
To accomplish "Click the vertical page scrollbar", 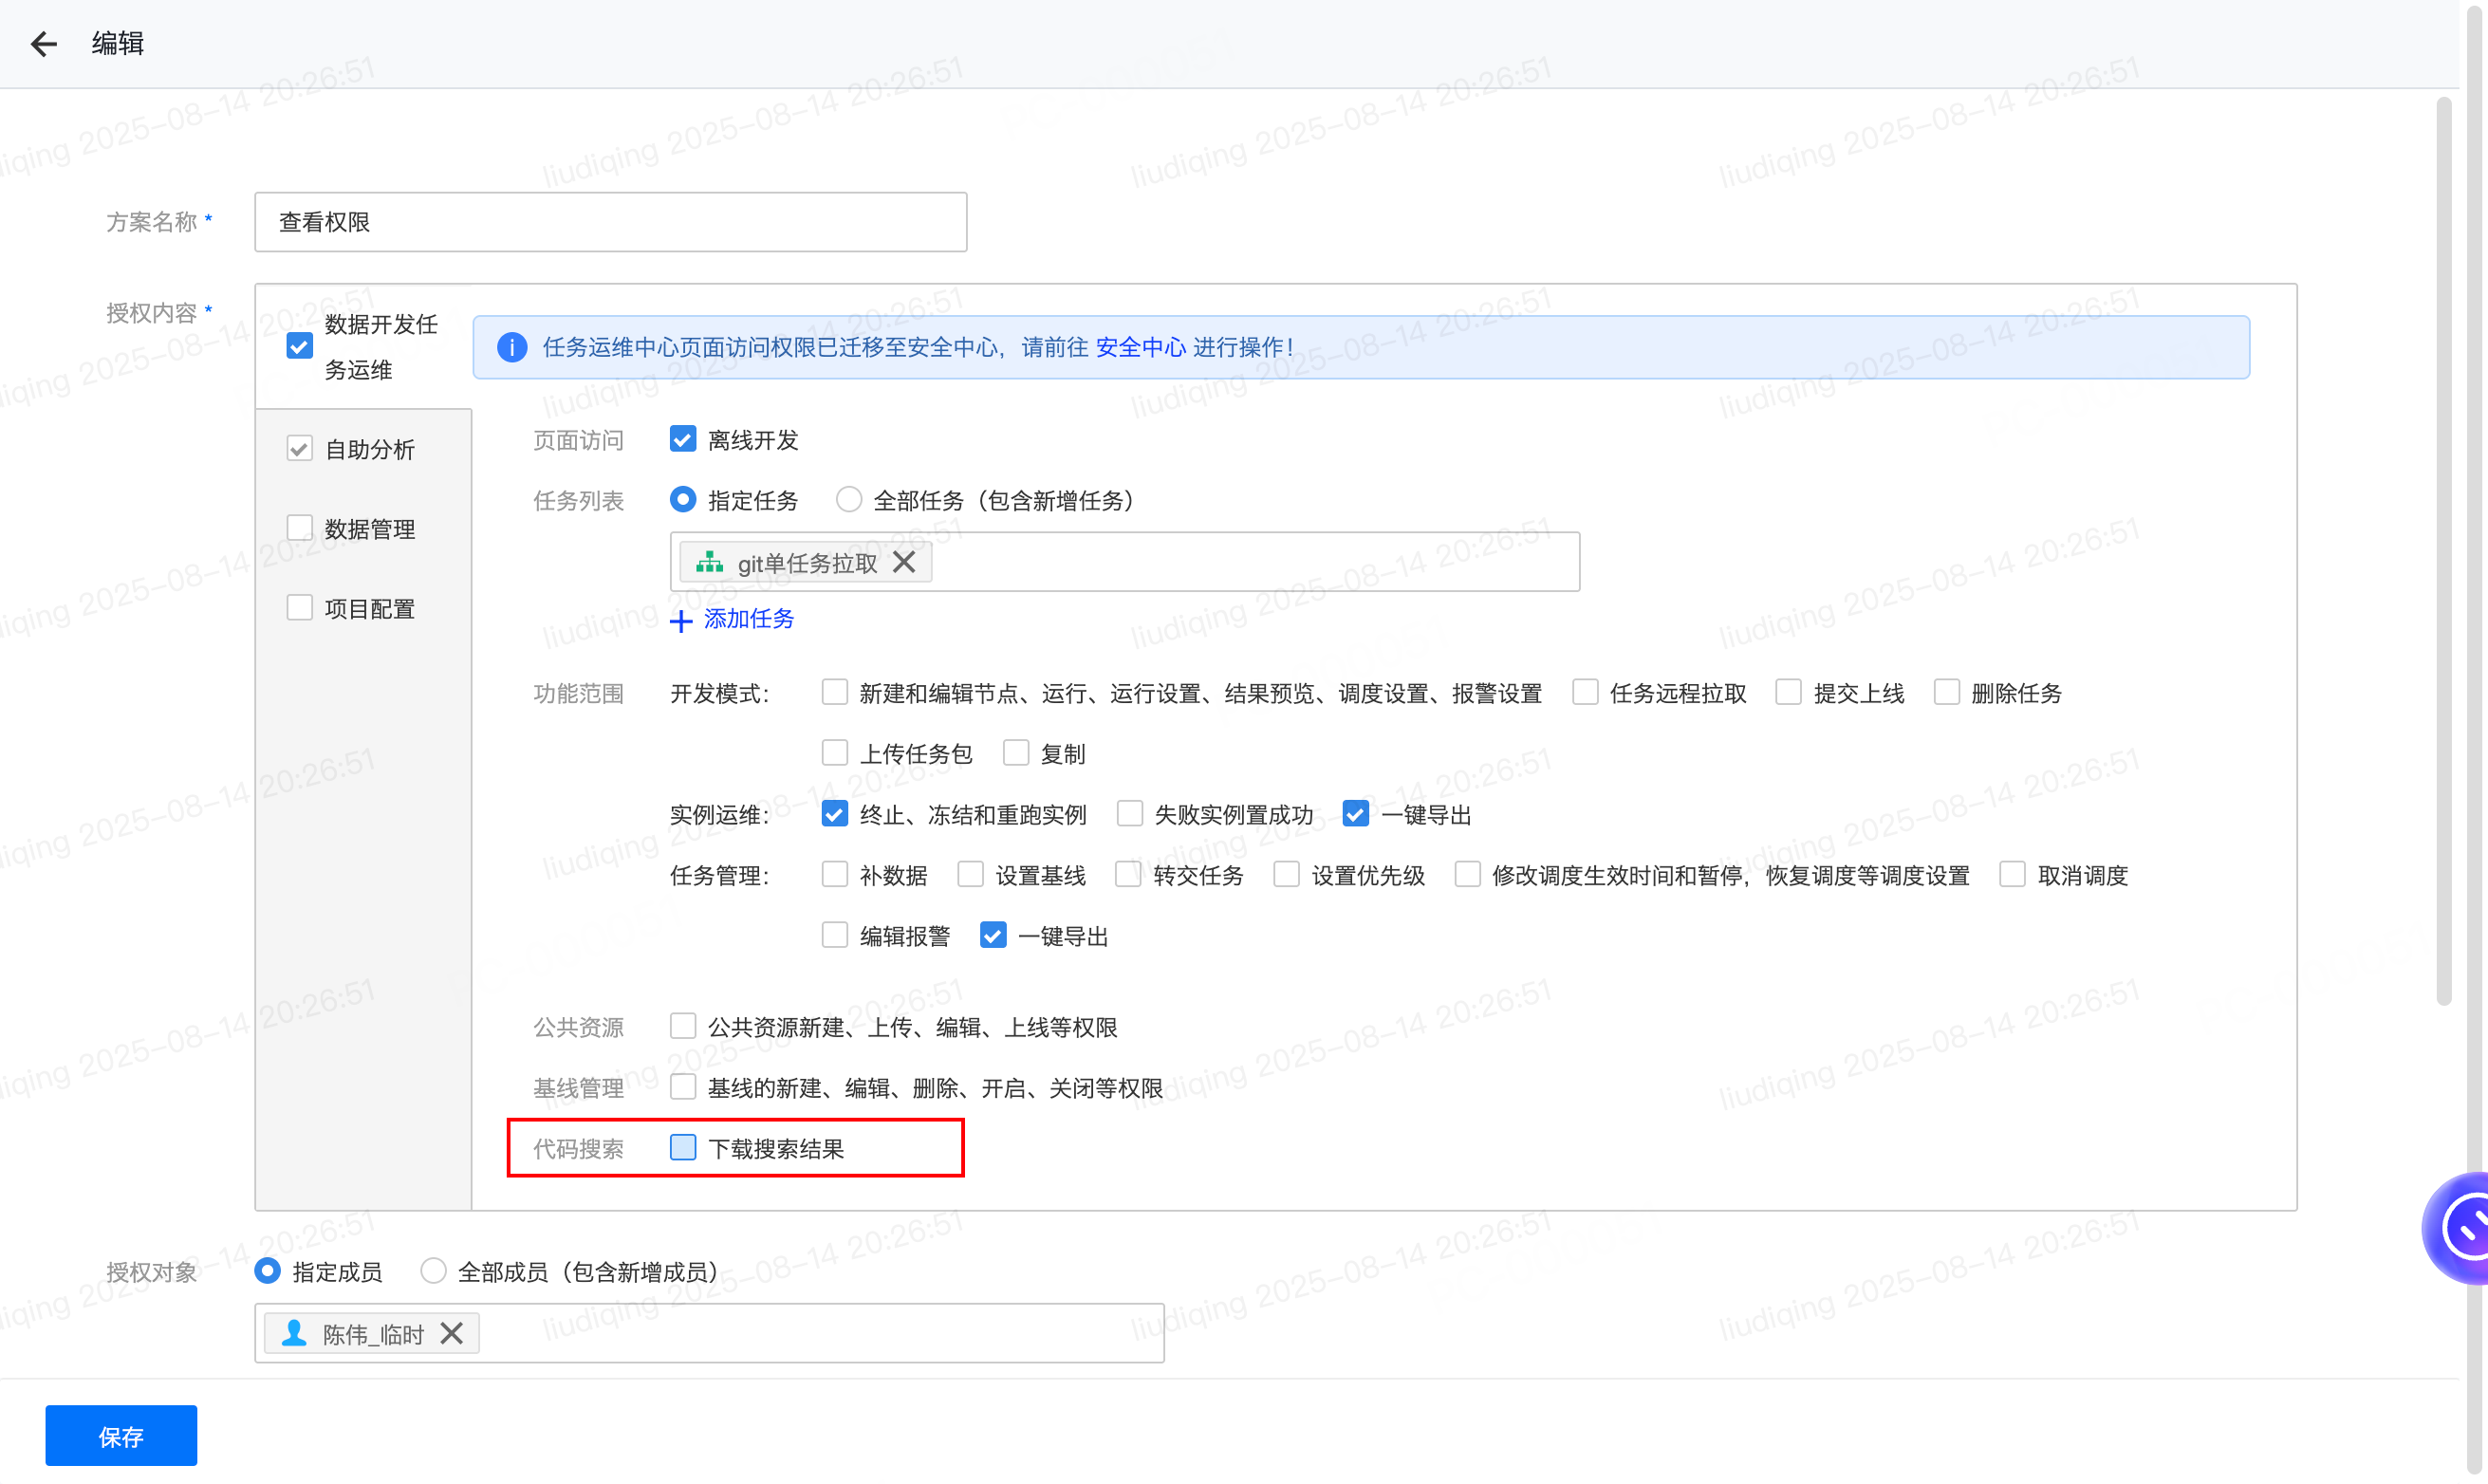I will coord(2443,550).
